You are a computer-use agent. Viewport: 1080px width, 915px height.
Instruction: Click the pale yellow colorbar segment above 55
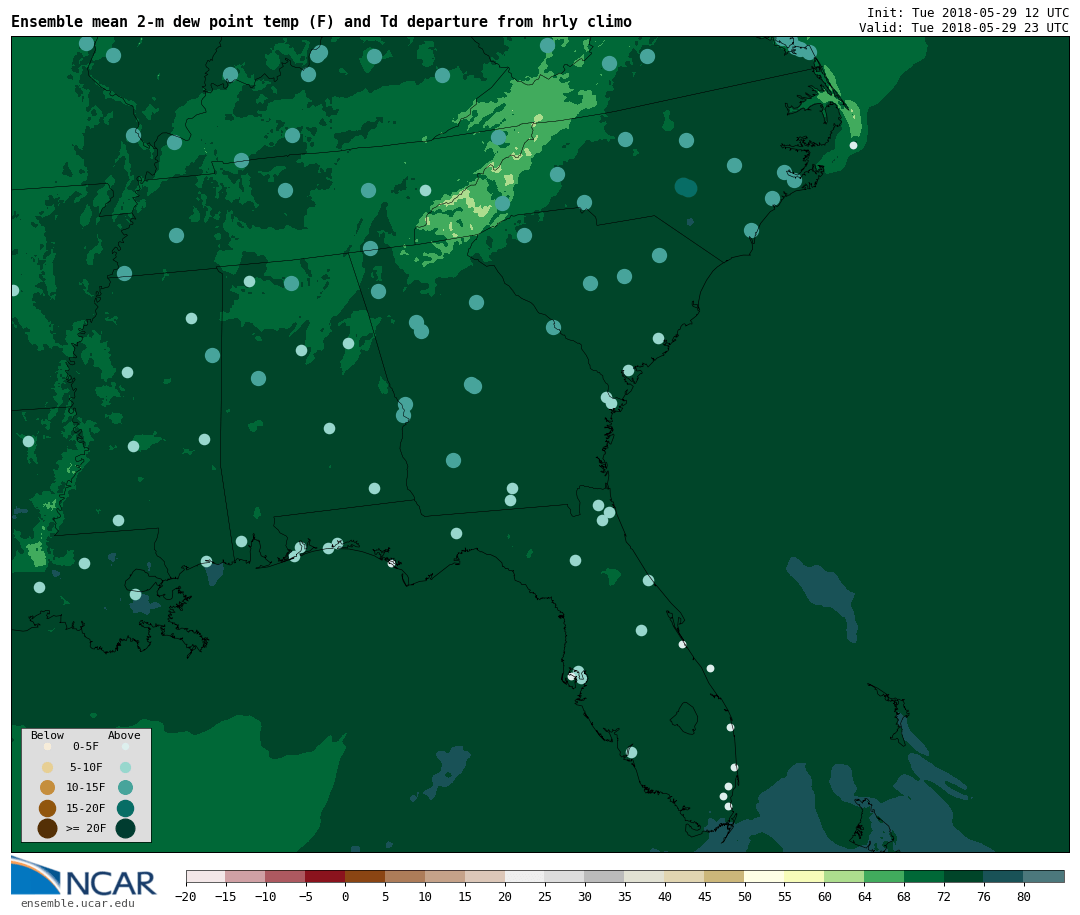804,876
